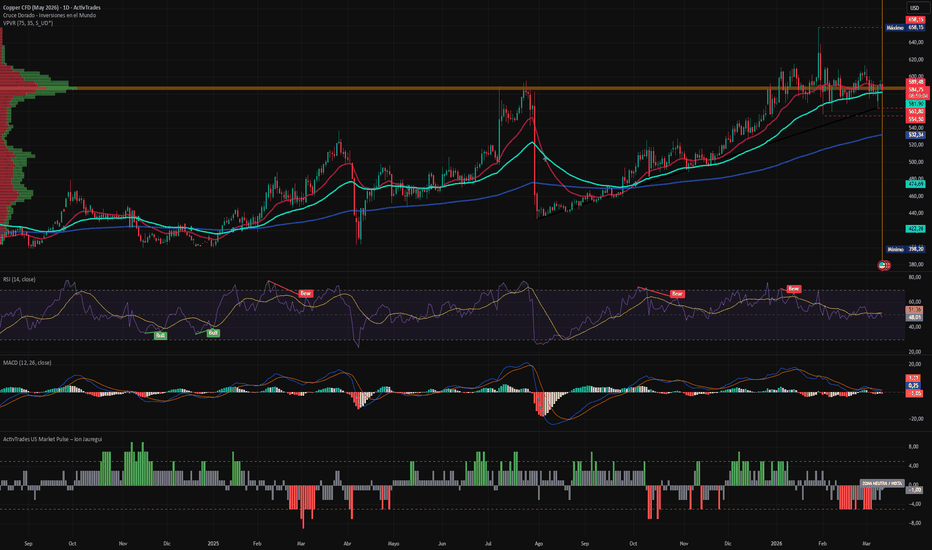
Task: Click the Sep label at the left of the time axis
Action: click(28, 543)
